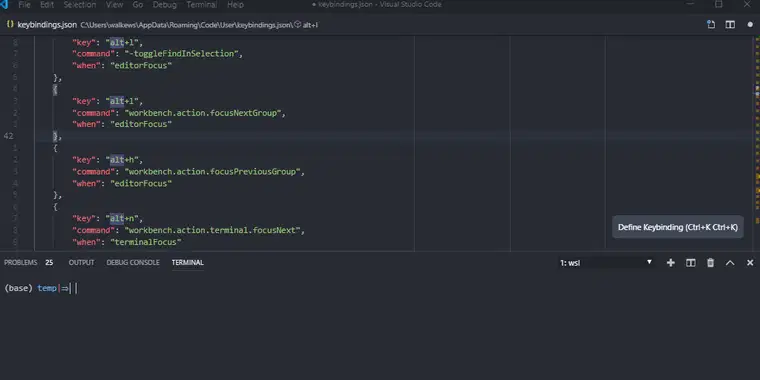Open the terminal selector '1: wsl' dropdown

pos(606,263)
